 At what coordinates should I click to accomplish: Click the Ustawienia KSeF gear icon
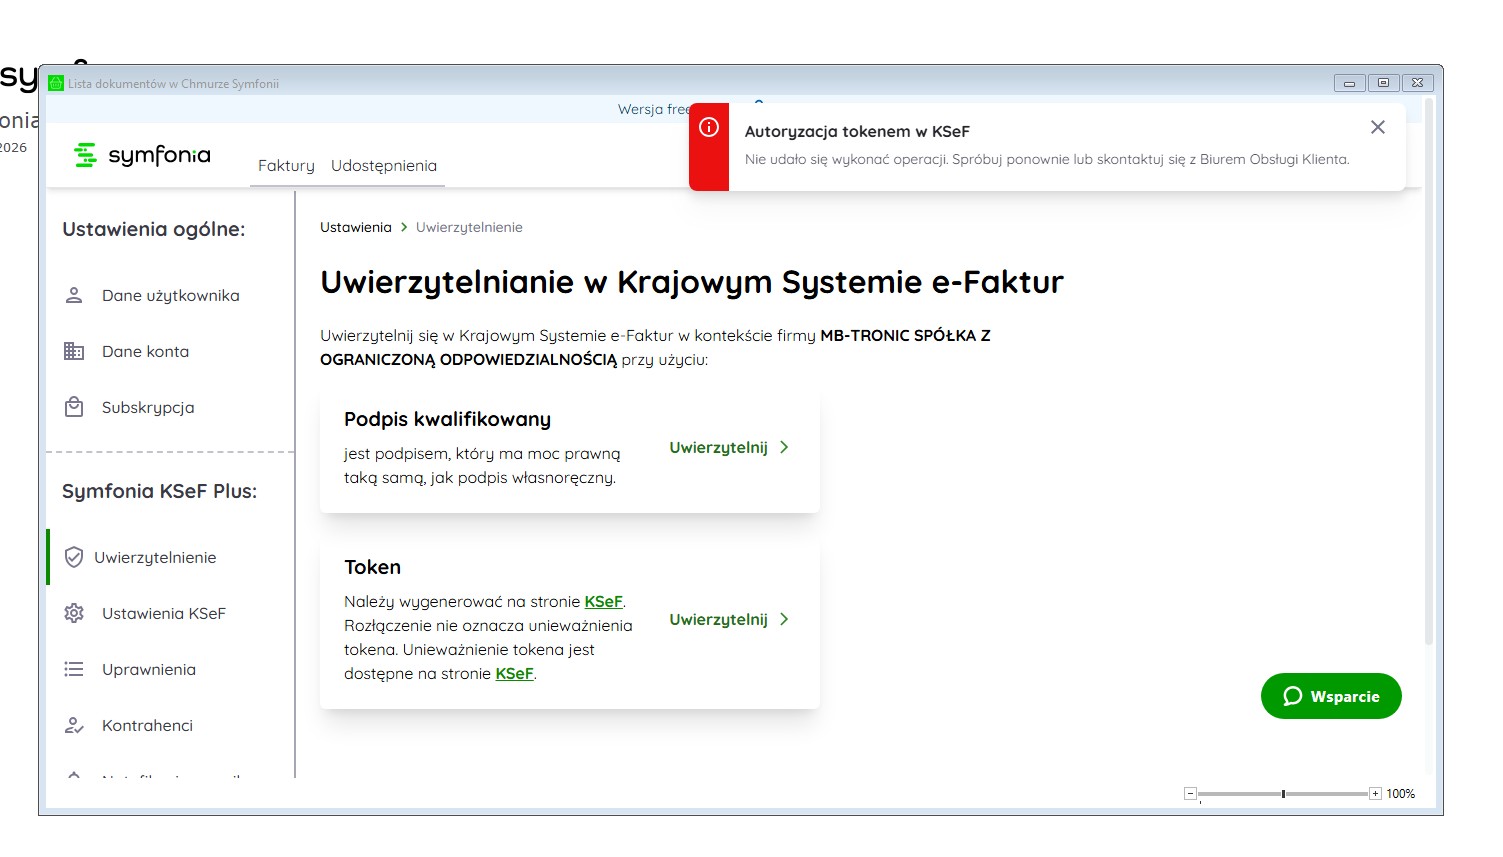[74, 614]
